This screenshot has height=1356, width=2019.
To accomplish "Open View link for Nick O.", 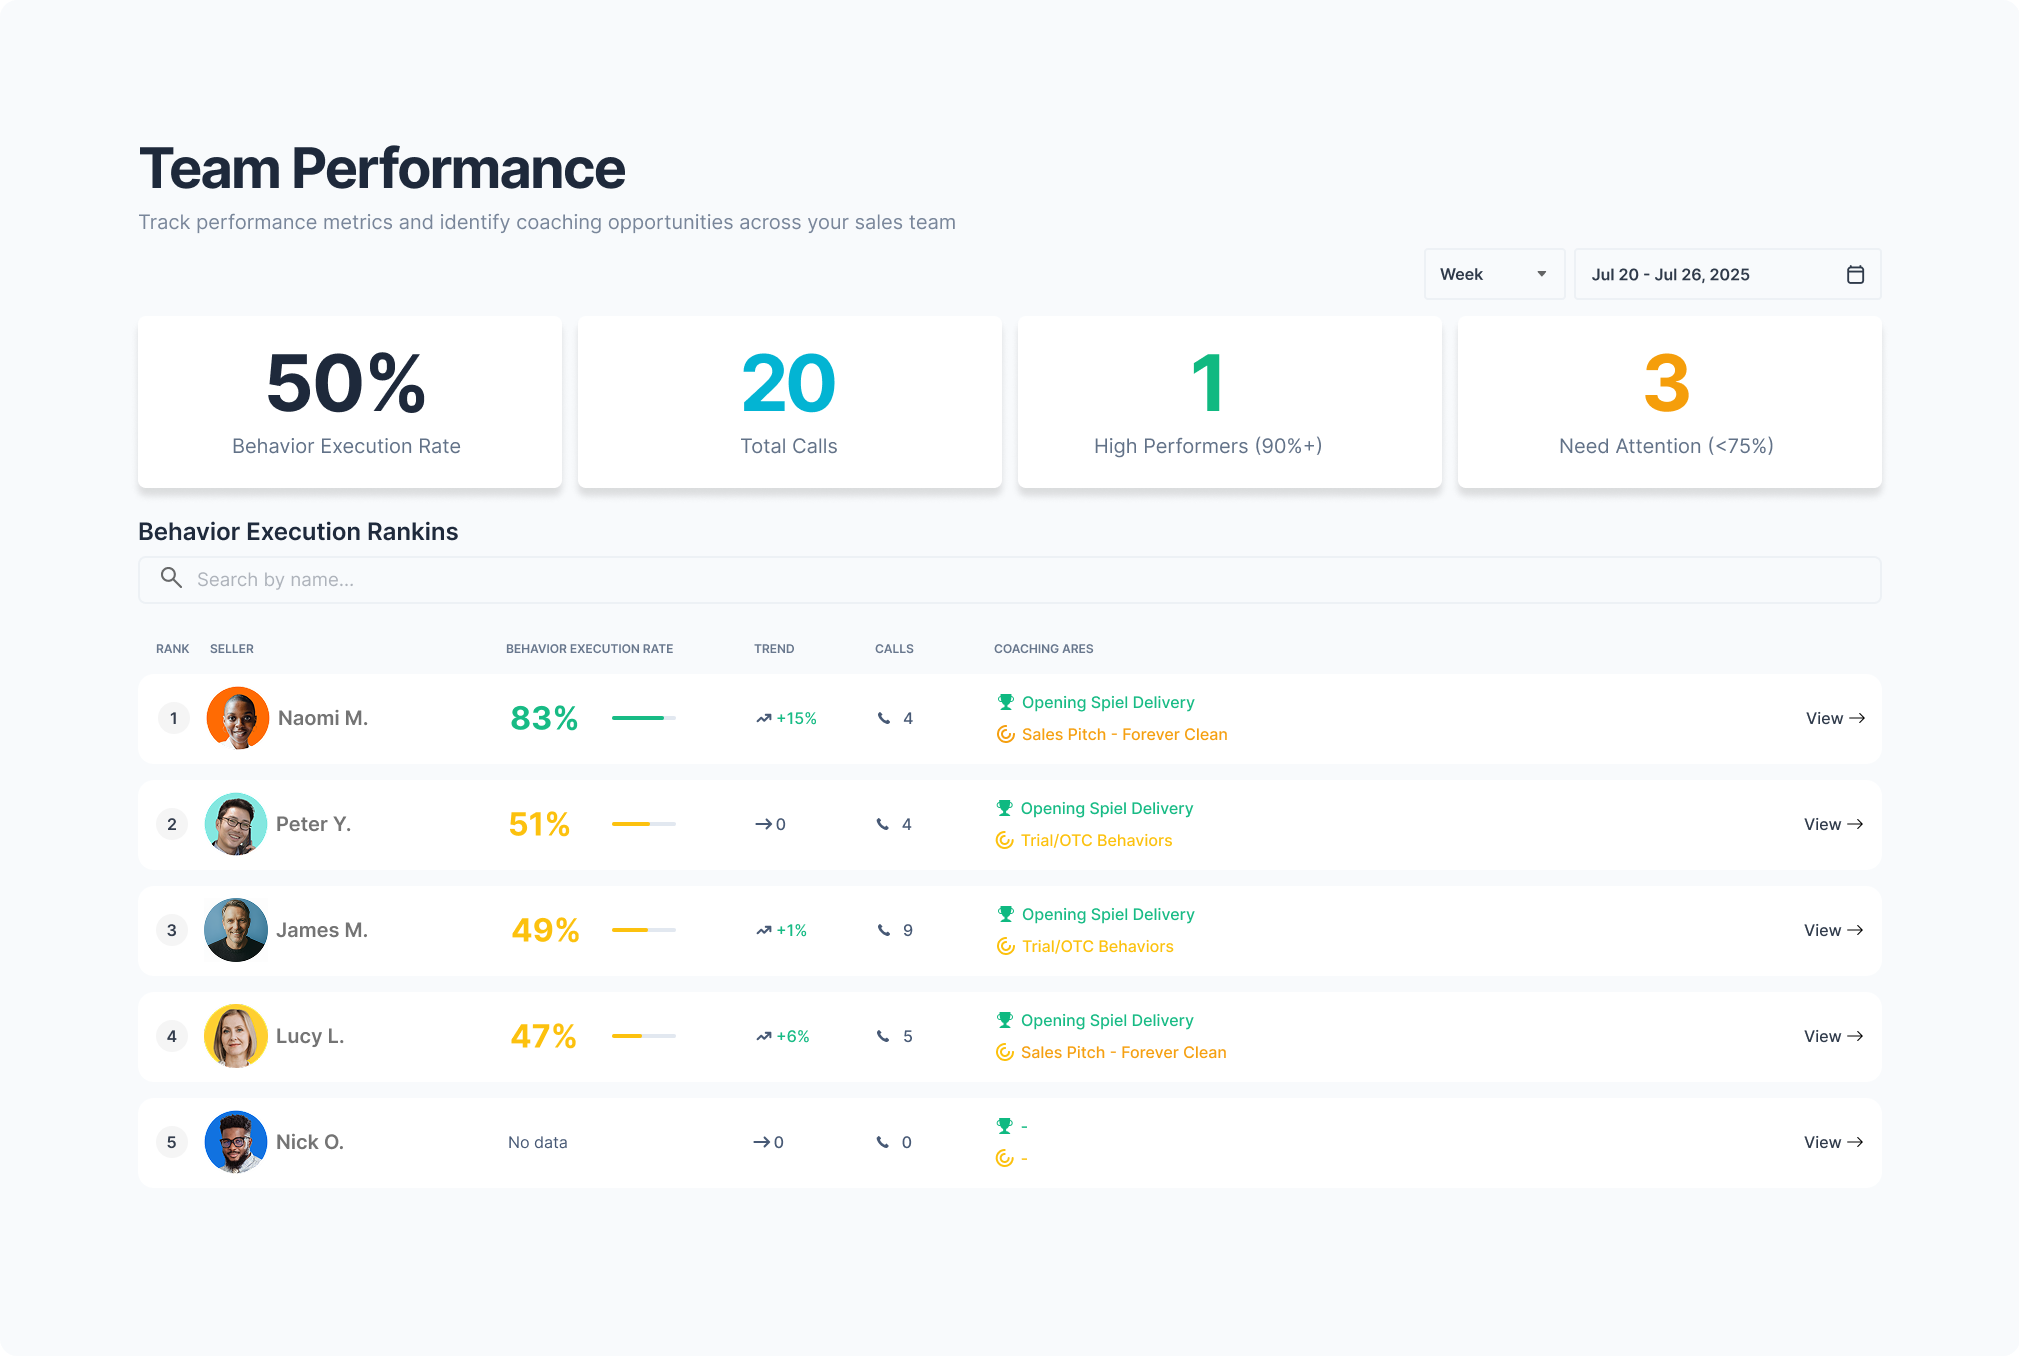I will pyautogui.click(x=1832, y=1142).
